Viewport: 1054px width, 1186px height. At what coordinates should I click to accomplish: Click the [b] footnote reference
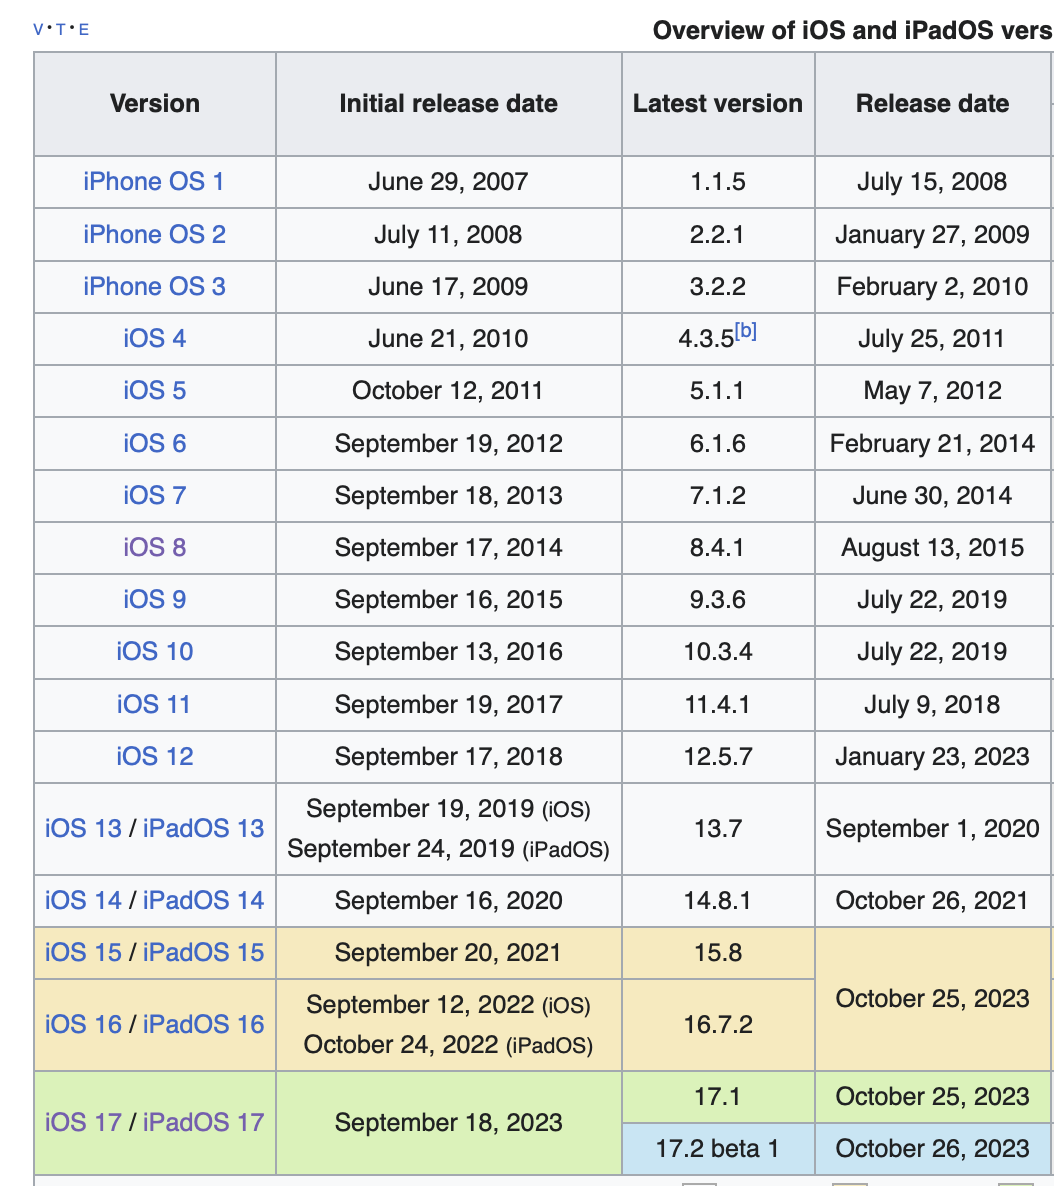coord(746,331)
